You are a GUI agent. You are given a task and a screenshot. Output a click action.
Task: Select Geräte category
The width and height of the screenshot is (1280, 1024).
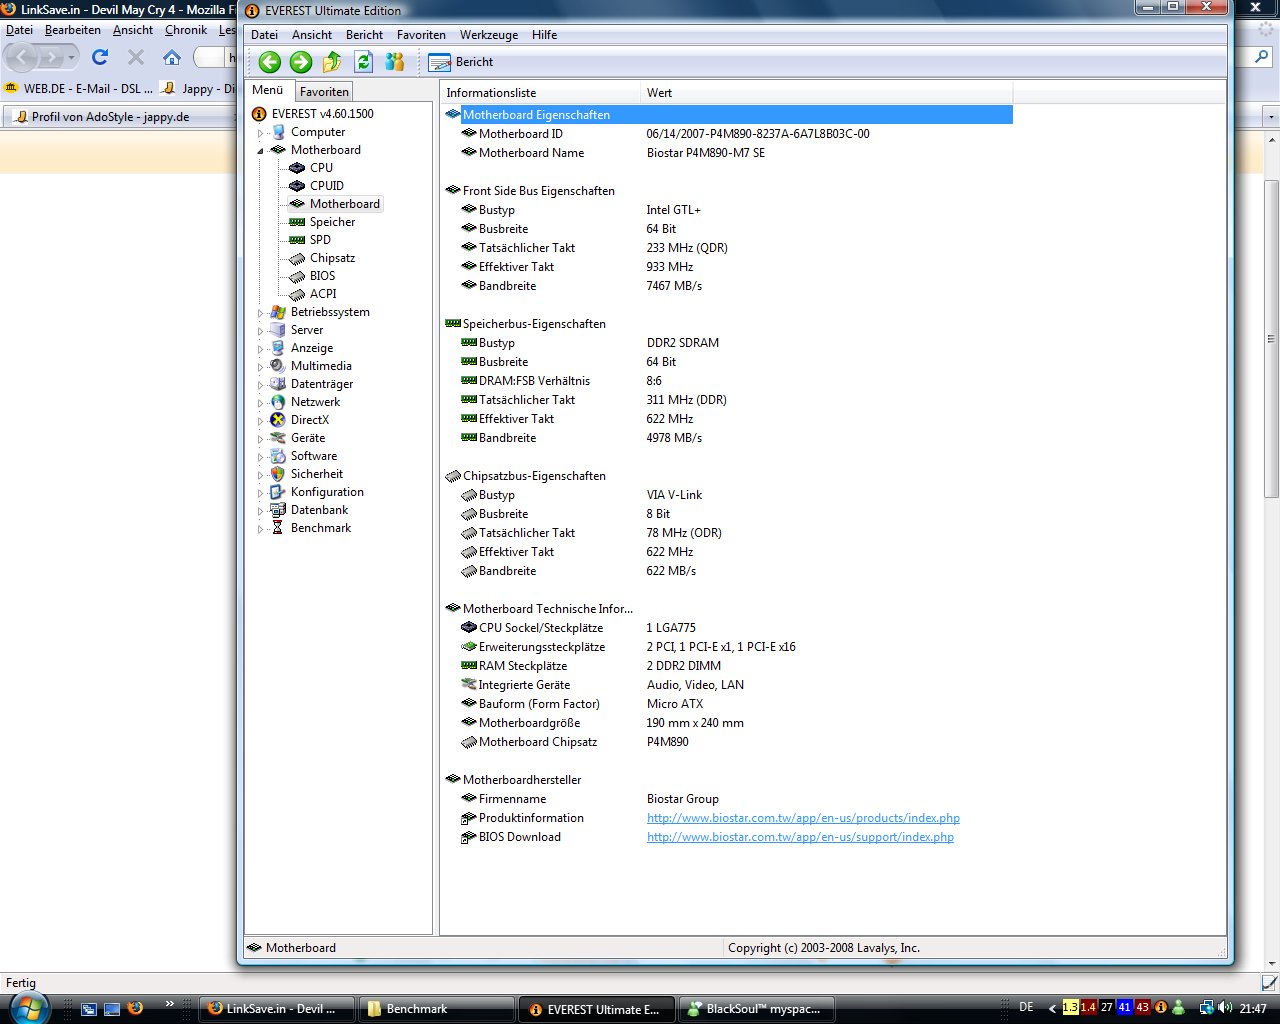point(308,438)
